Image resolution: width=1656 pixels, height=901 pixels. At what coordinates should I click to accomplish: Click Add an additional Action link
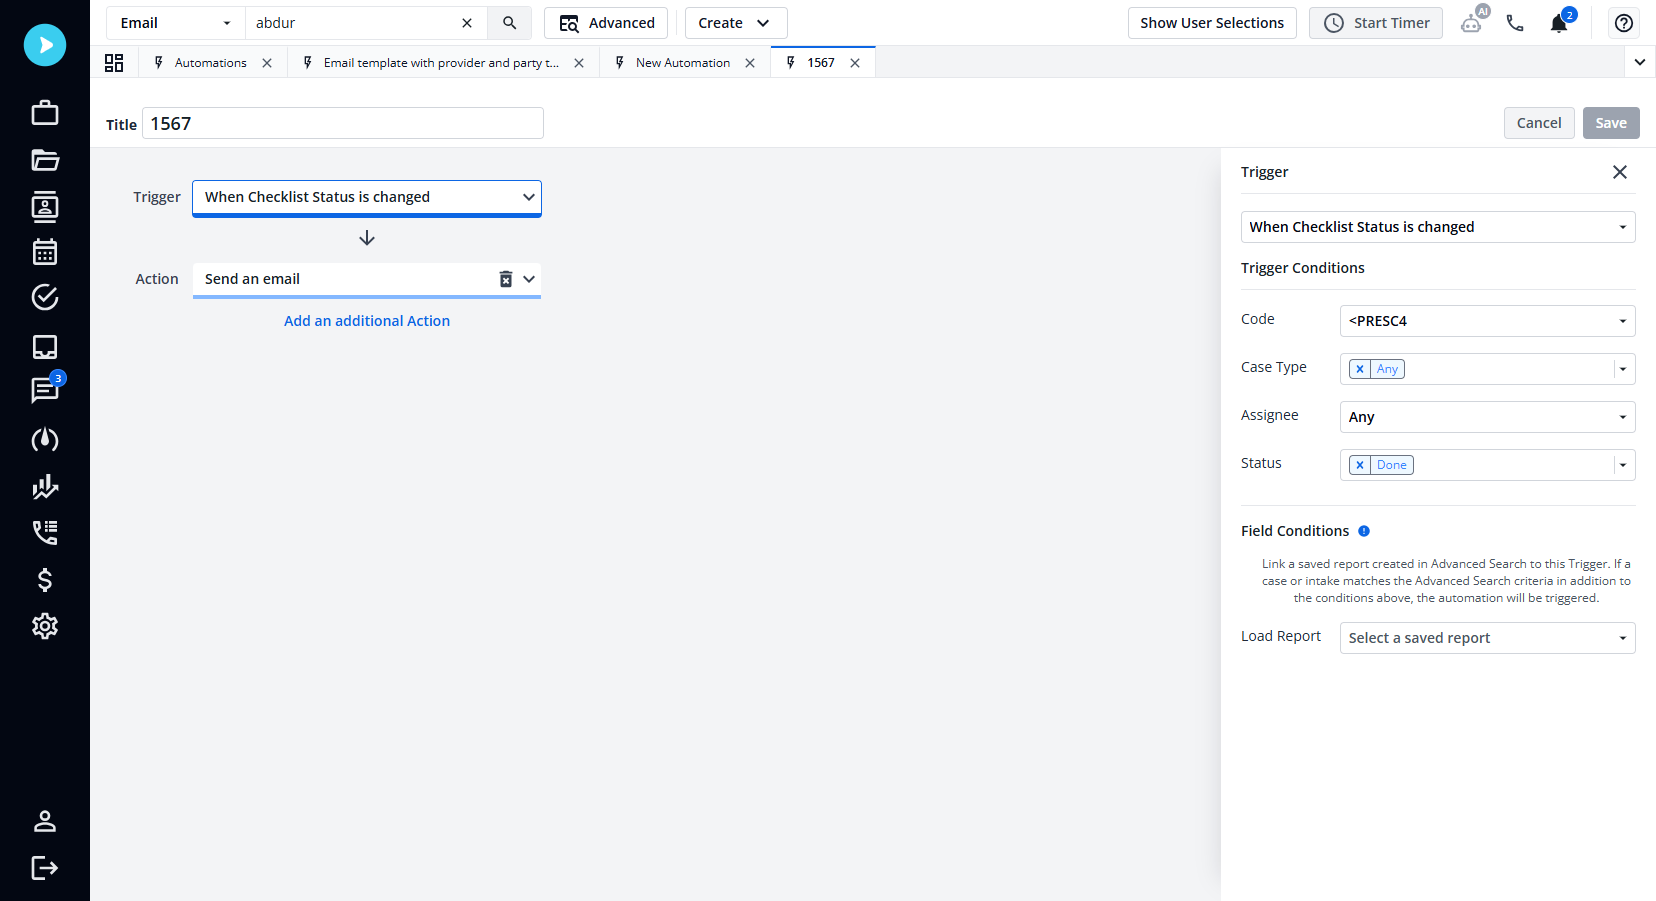tap(366, 320)
